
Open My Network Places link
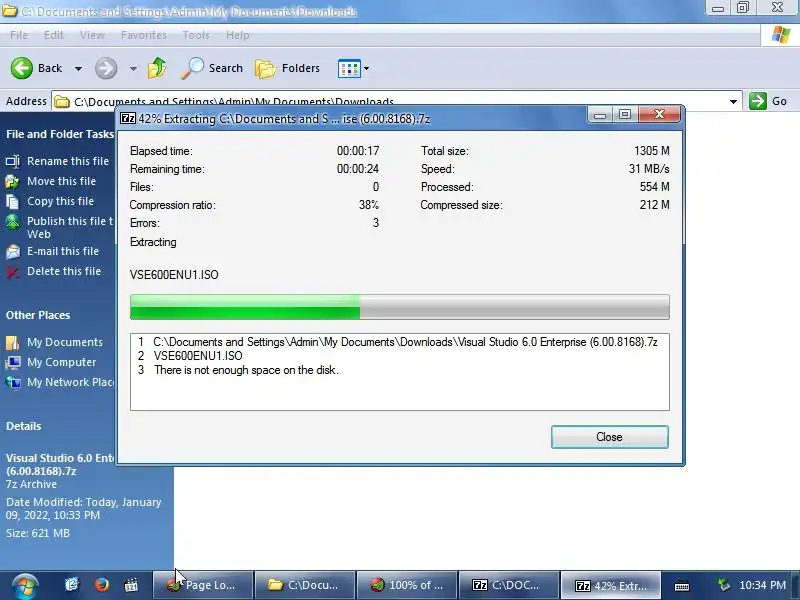[x=70, y=382]
